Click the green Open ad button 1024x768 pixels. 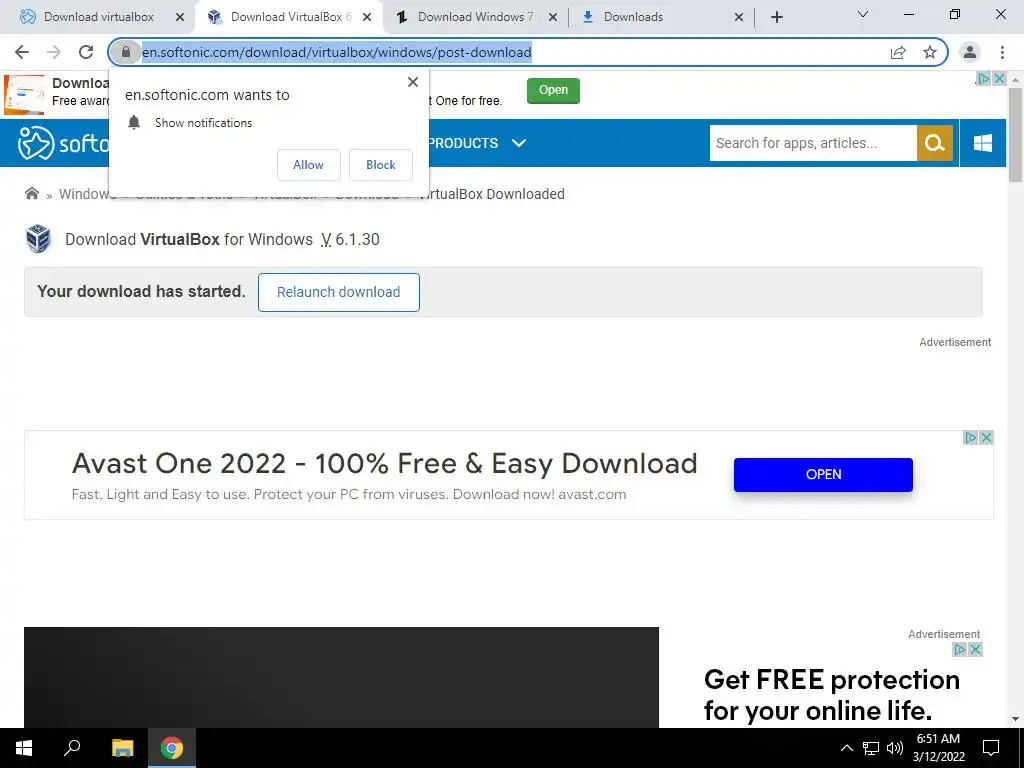[553, 90]
